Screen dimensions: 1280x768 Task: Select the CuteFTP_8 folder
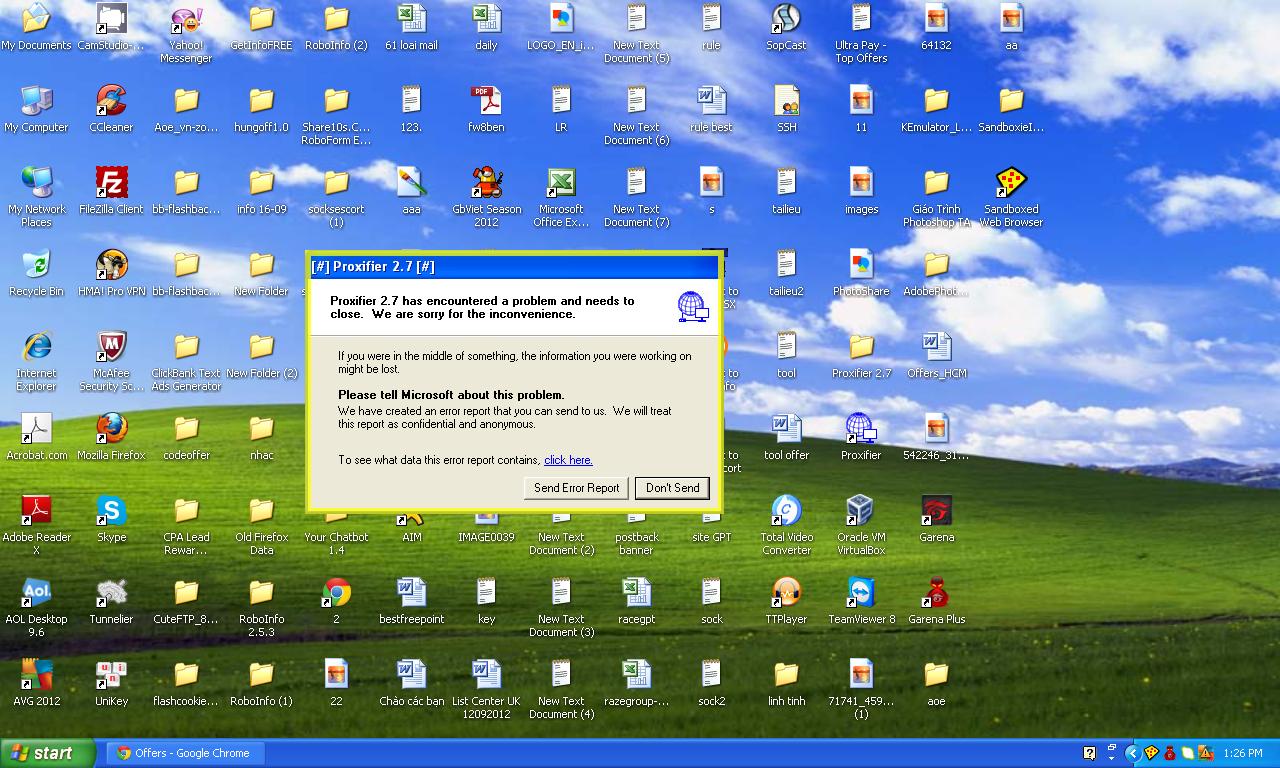(186, 601)
